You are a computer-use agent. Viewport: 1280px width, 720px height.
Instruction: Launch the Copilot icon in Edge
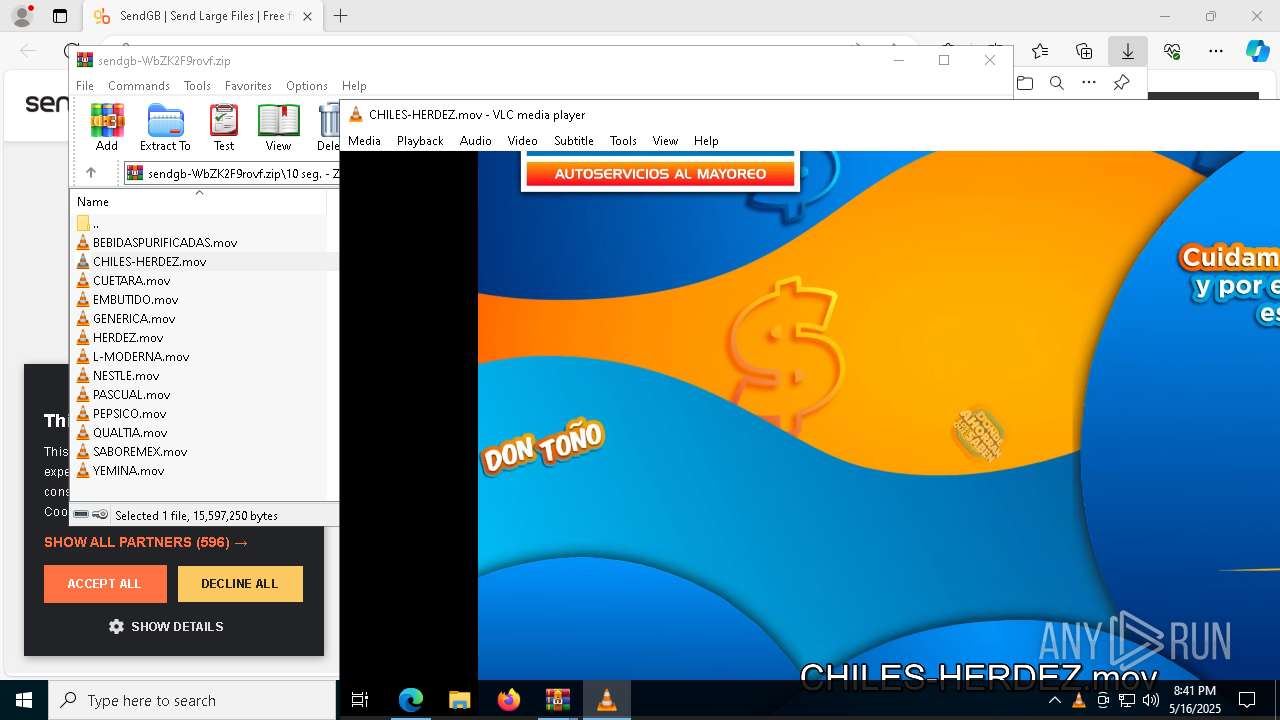[x=1257, y=51]
